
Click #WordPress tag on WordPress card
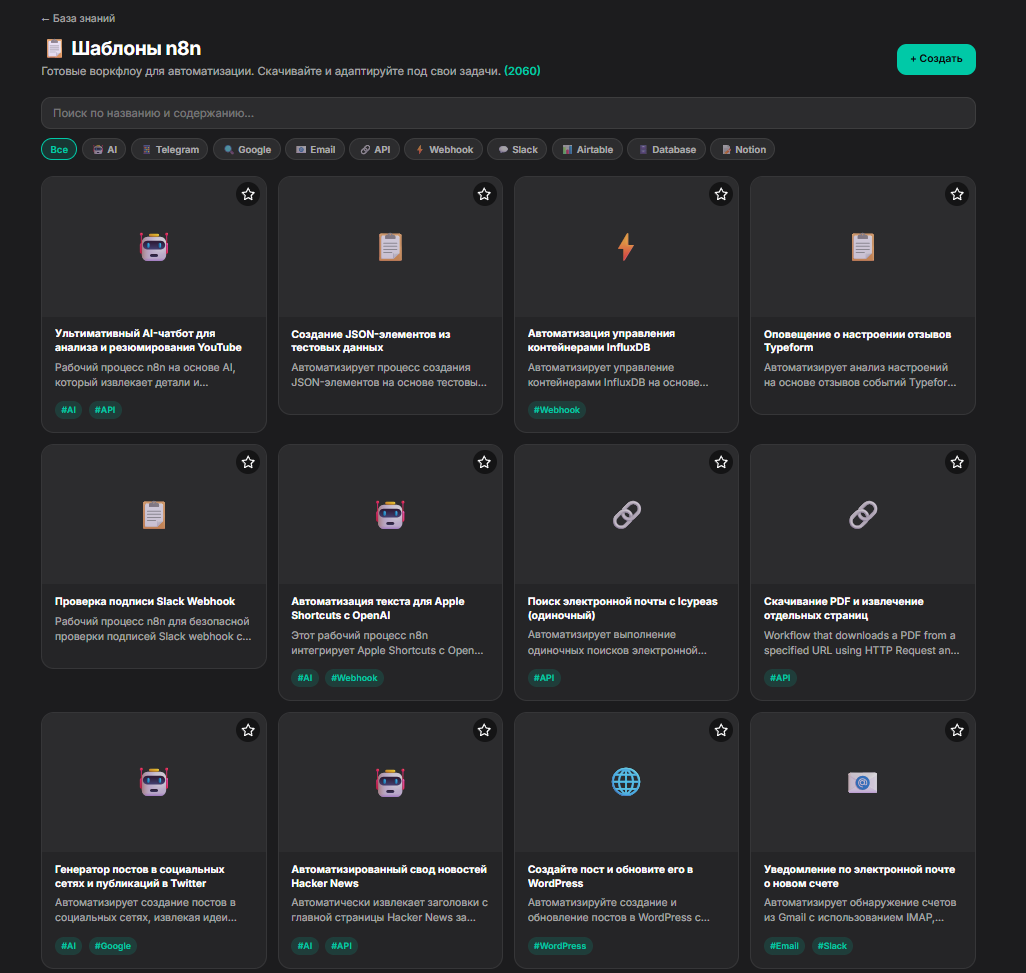pos(559,946)
